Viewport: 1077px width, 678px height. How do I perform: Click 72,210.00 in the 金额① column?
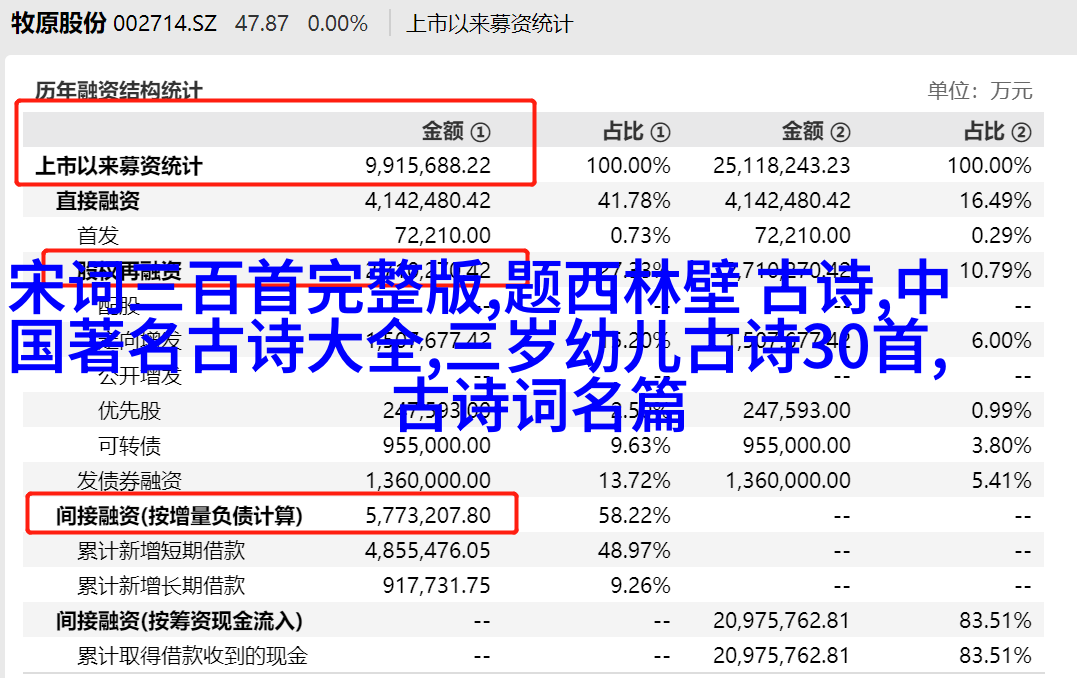point(443,236)
